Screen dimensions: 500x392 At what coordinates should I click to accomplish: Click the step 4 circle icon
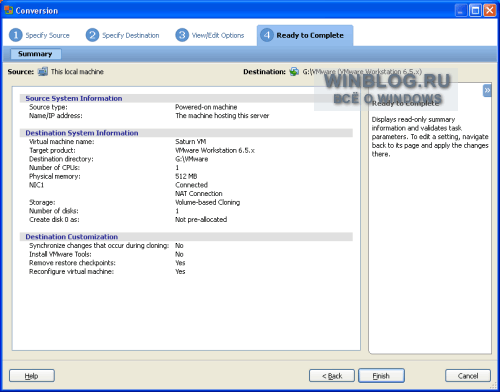point(267,35)
